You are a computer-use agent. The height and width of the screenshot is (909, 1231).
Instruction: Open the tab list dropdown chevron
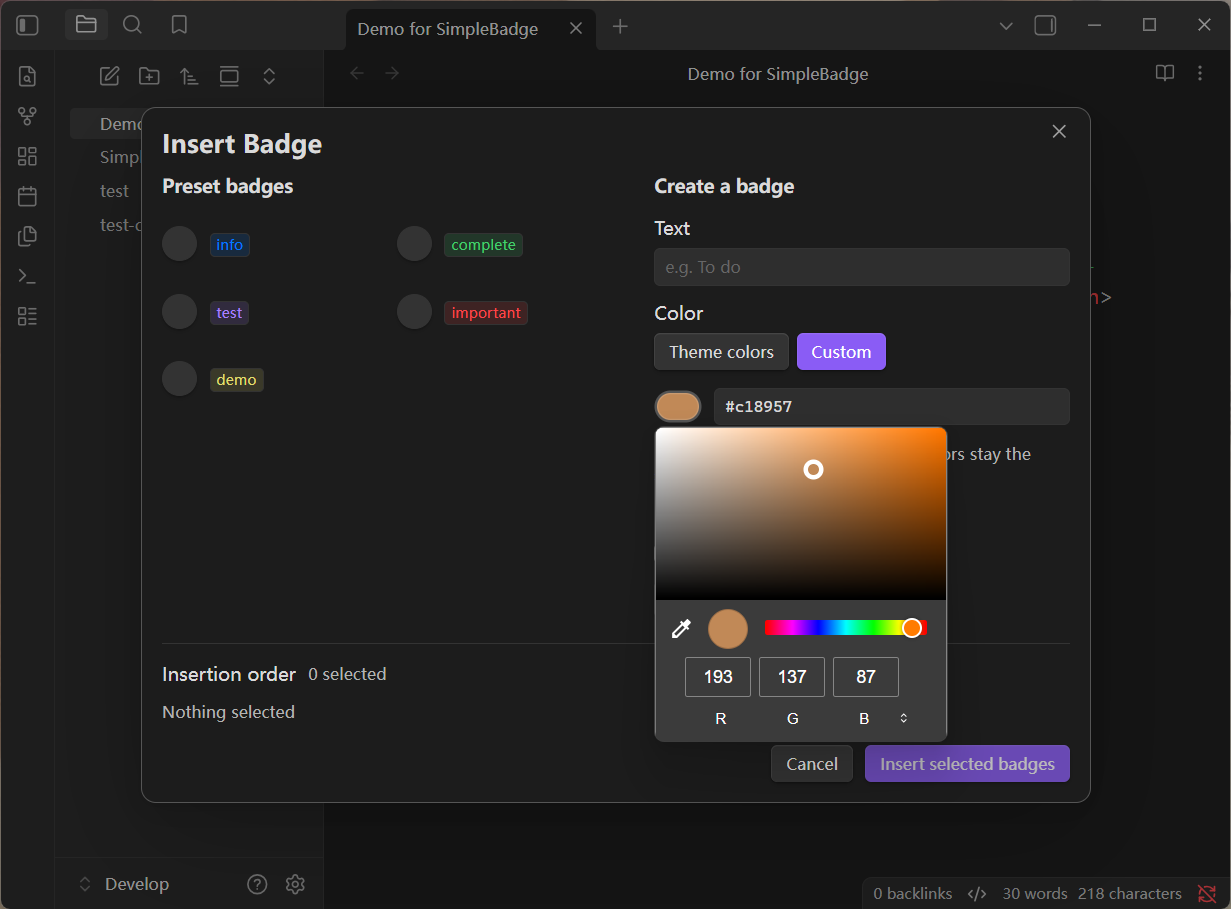click(1006, 25)
